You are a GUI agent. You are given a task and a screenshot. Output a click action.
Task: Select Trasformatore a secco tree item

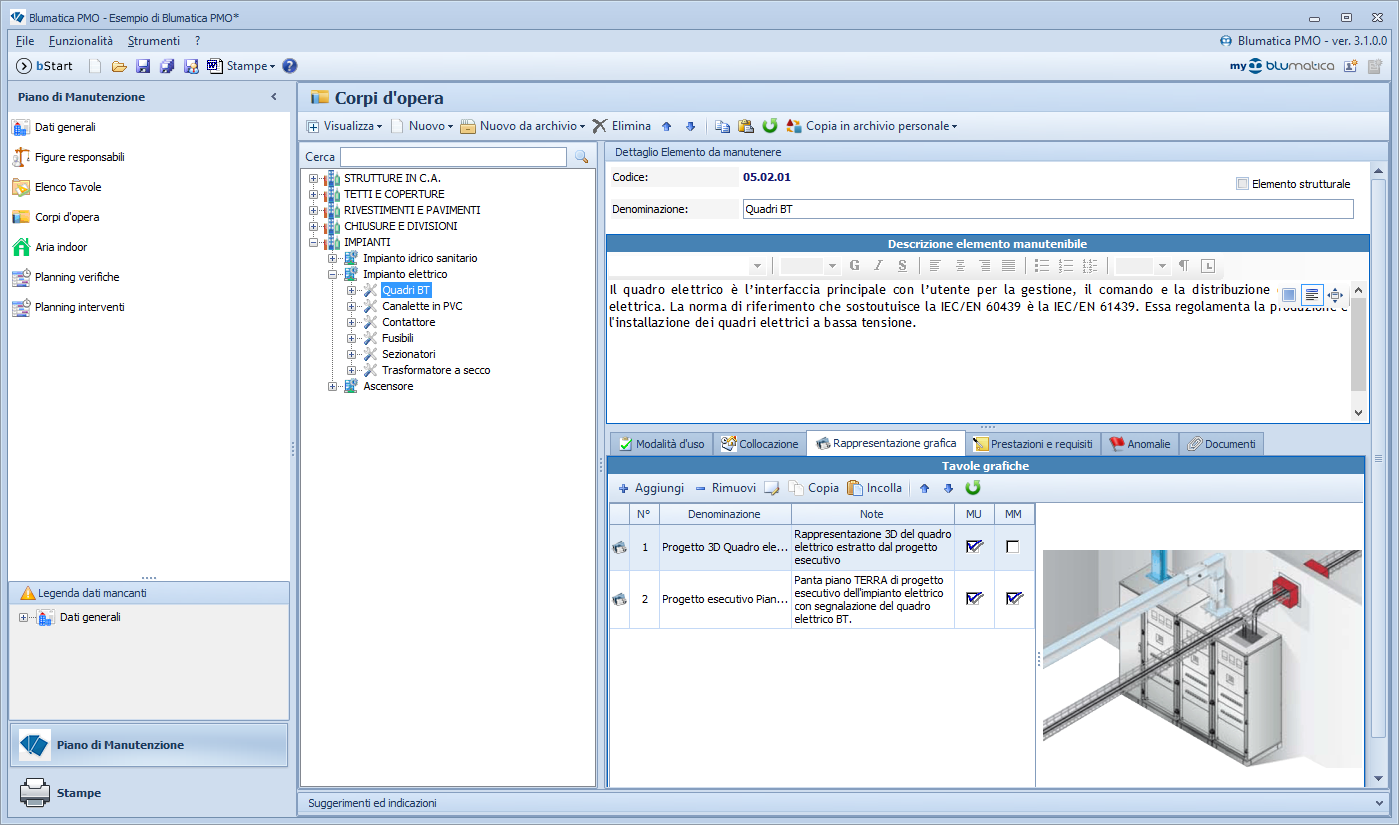[x=436, y=370]
